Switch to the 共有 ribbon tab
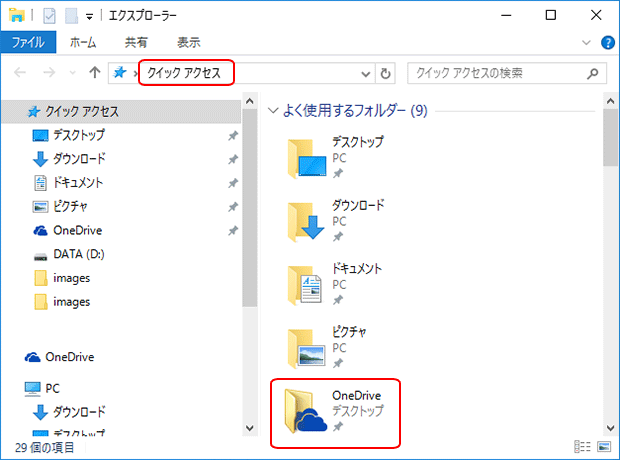 pos(136,42)
